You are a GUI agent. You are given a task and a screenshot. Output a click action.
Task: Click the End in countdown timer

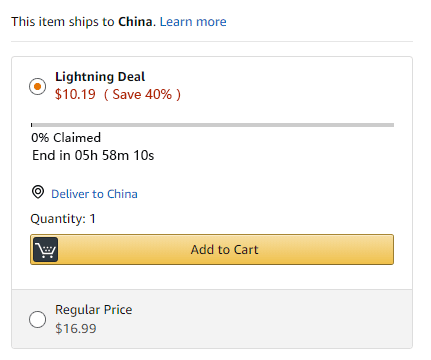[x=93, y=155]
